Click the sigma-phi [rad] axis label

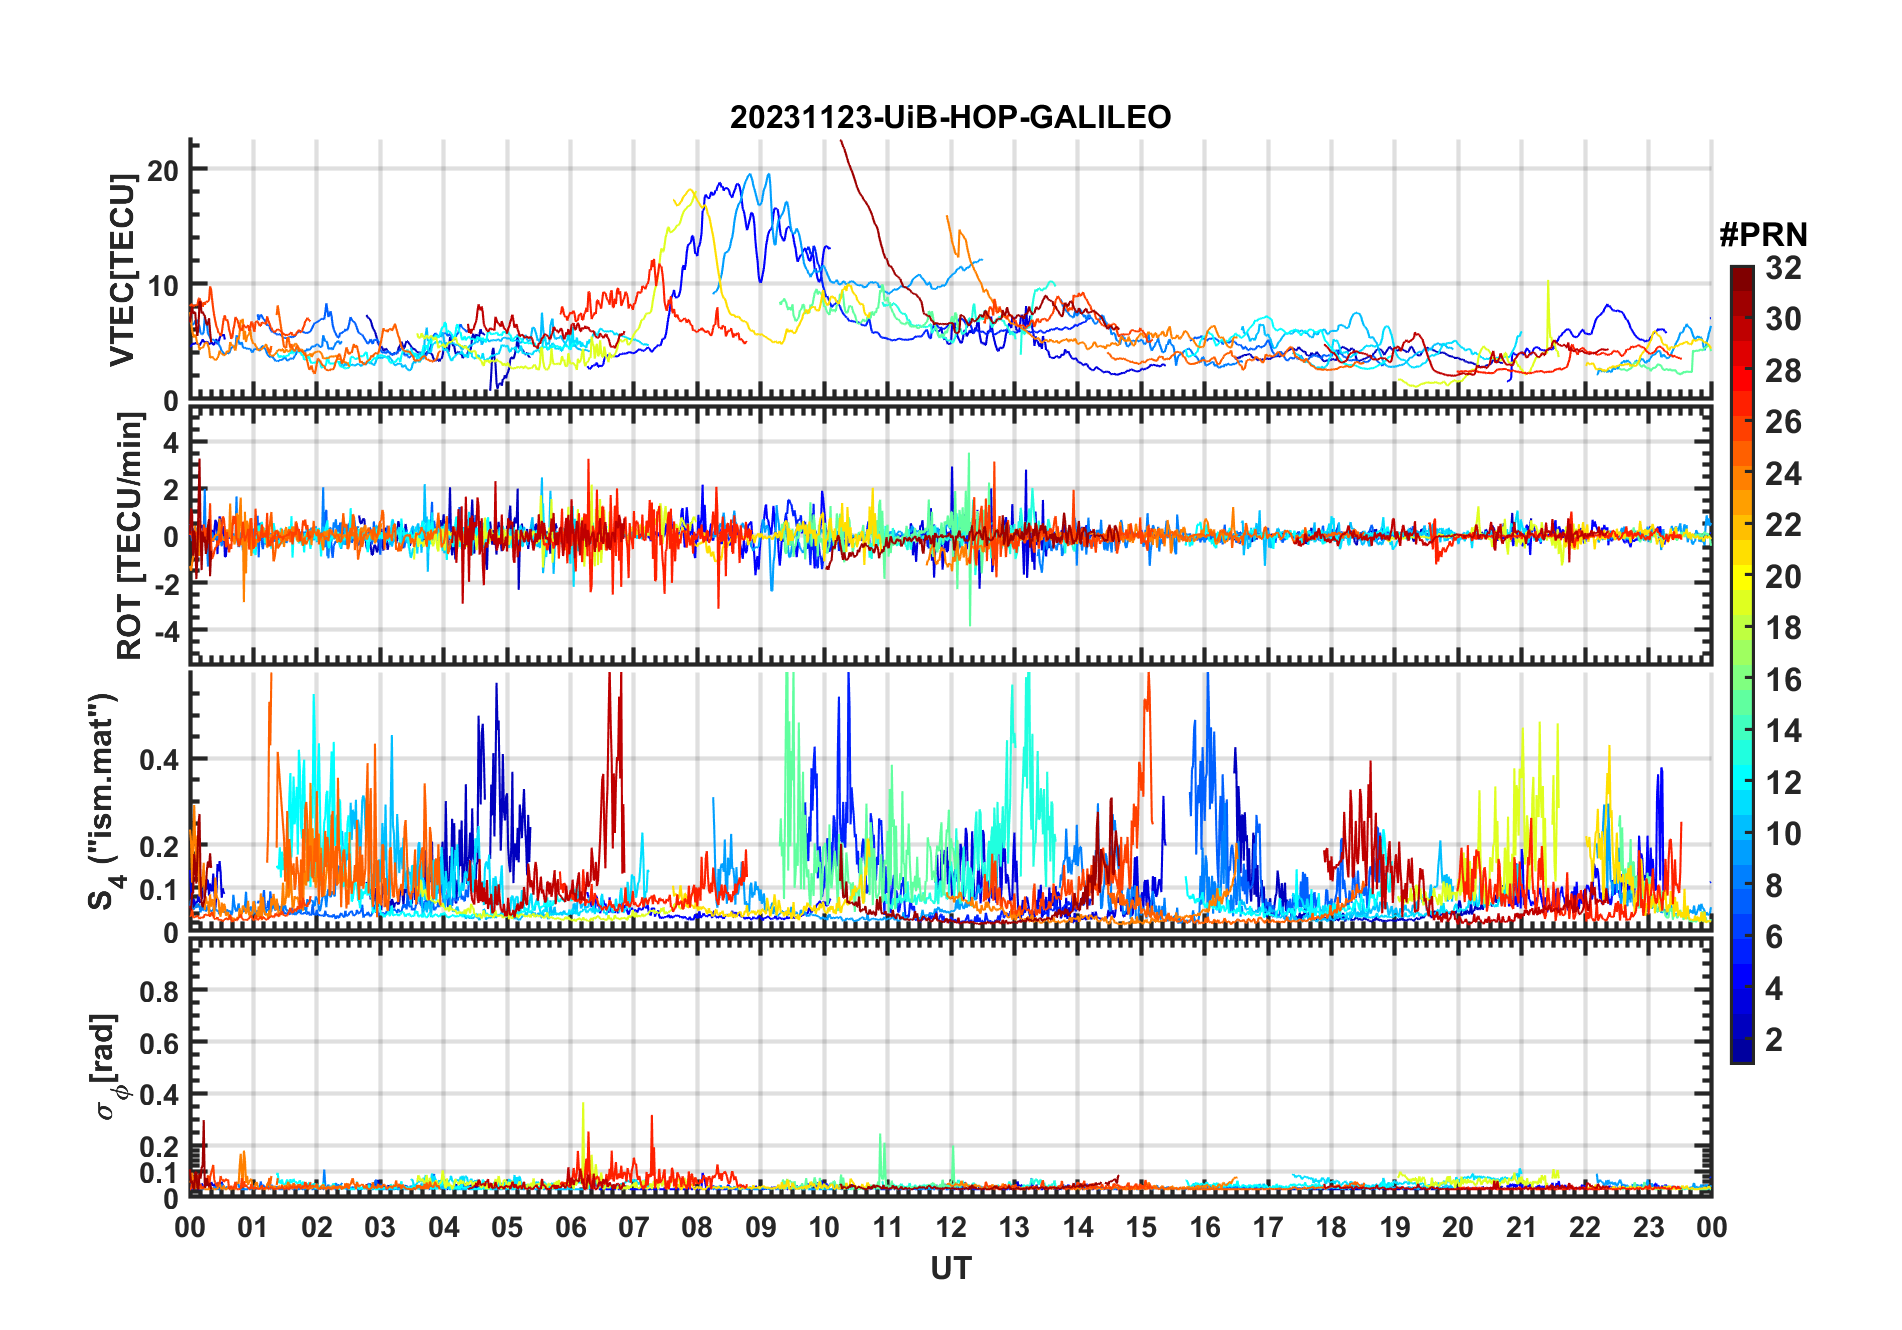(x=107, y=1066)
